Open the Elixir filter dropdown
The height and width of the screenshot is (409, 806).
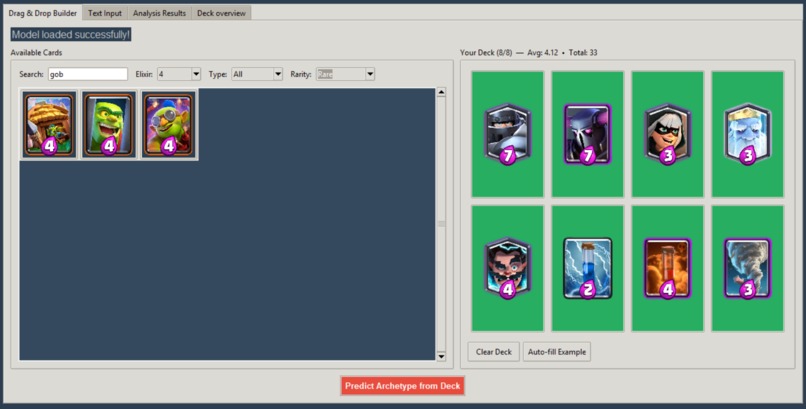point(179,74)
